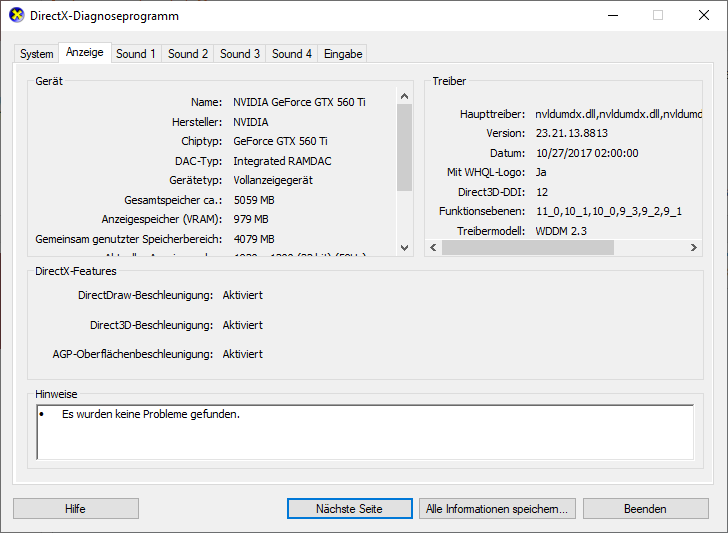This screenshot has height=533, width=728.
Task: Click the Nächste Seite button
Action: pos(350,508)
